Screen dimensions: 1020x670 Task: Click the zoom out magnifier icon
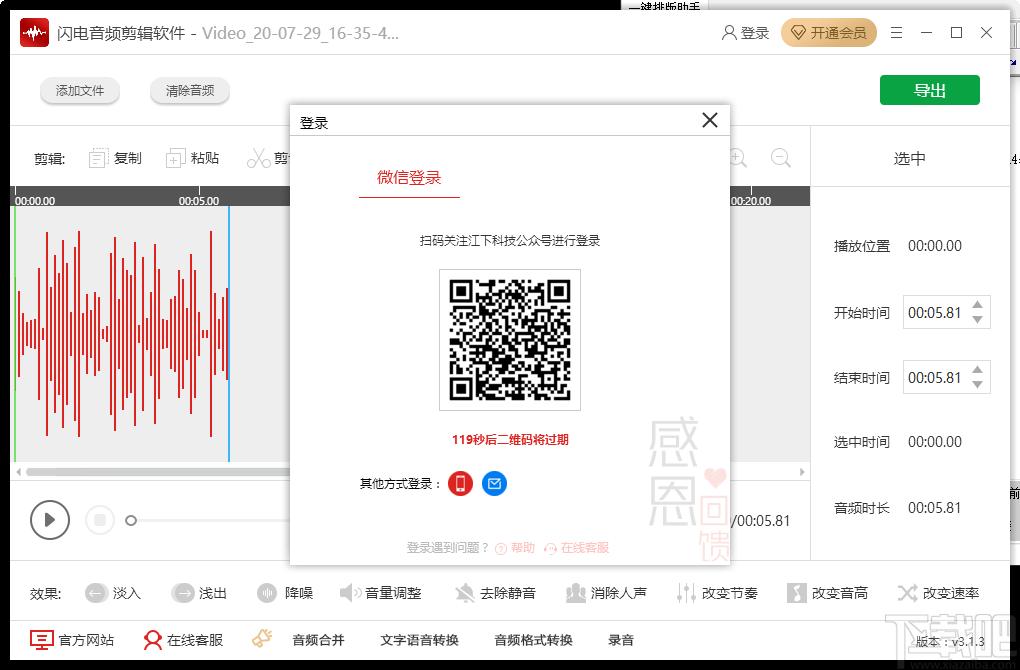click(x=781, y=157)
